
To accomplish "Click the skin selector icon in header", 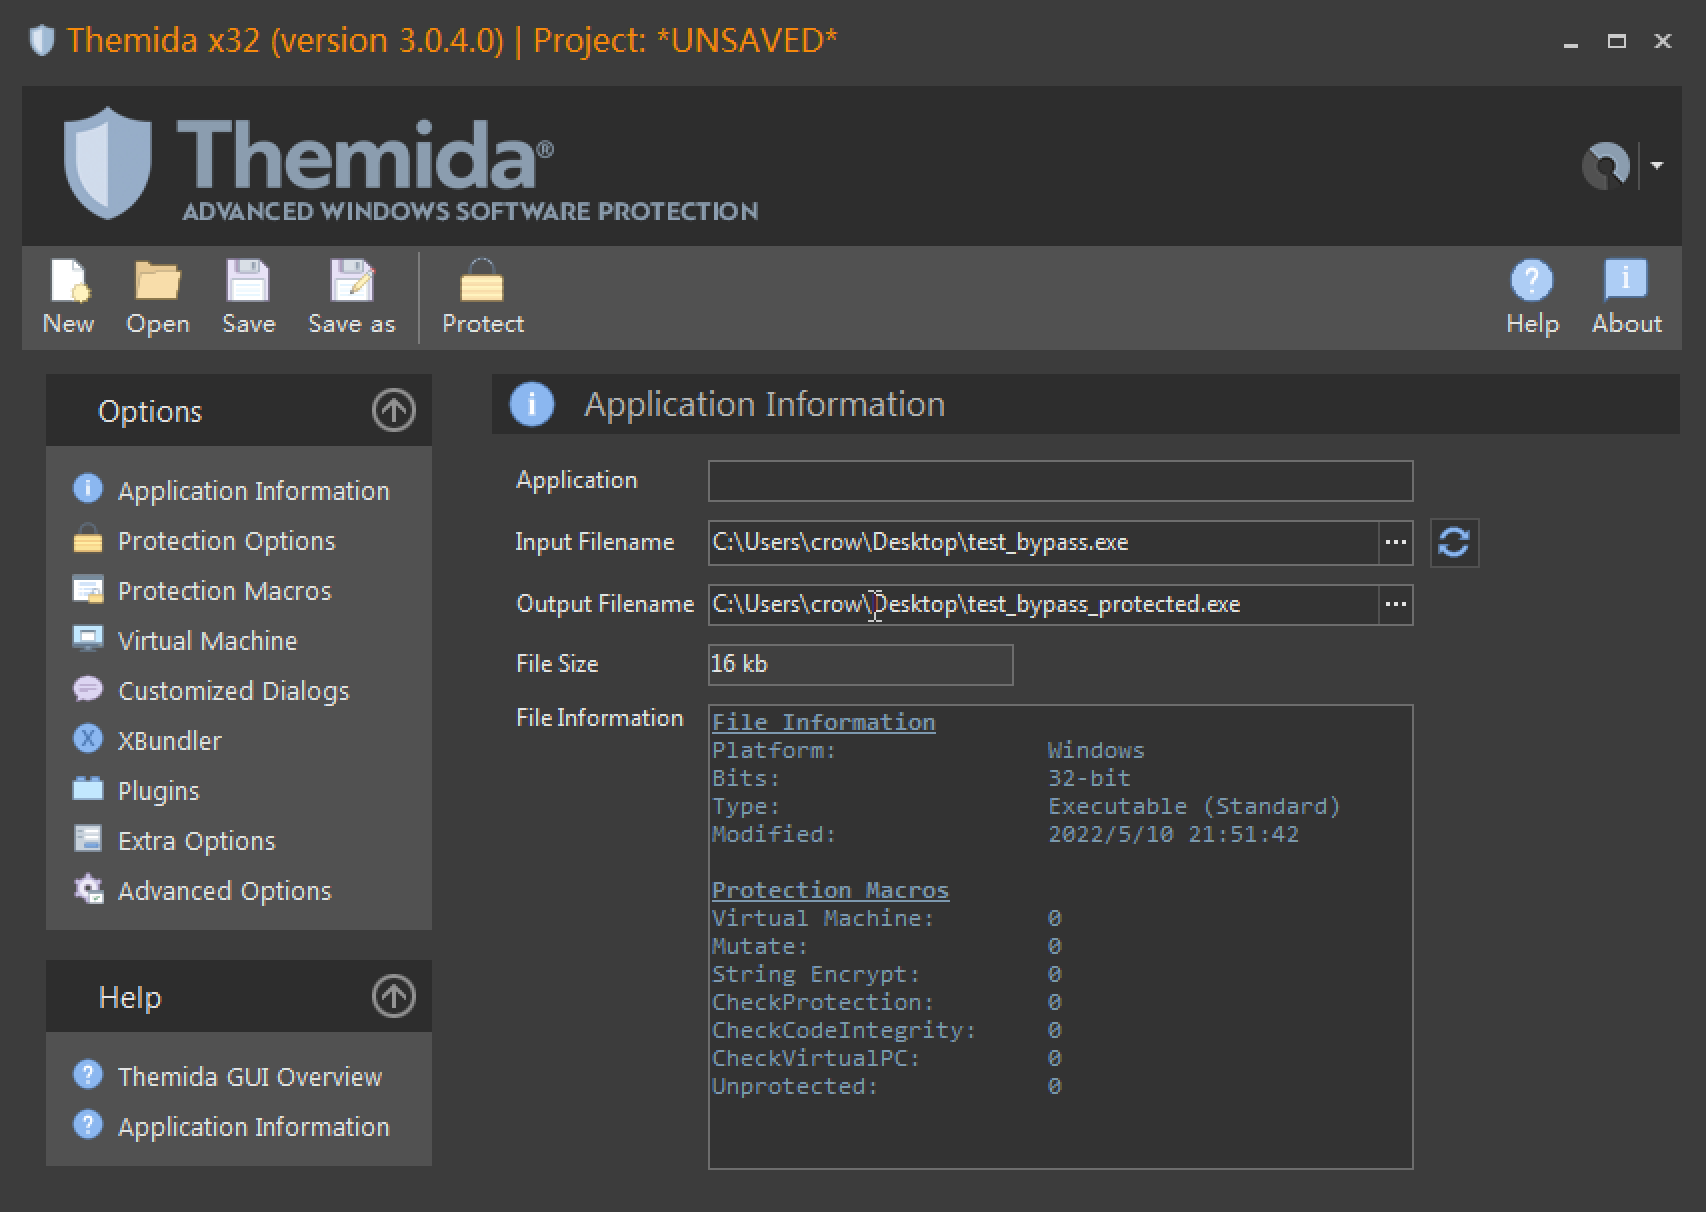I will (x=1606, y=165).
